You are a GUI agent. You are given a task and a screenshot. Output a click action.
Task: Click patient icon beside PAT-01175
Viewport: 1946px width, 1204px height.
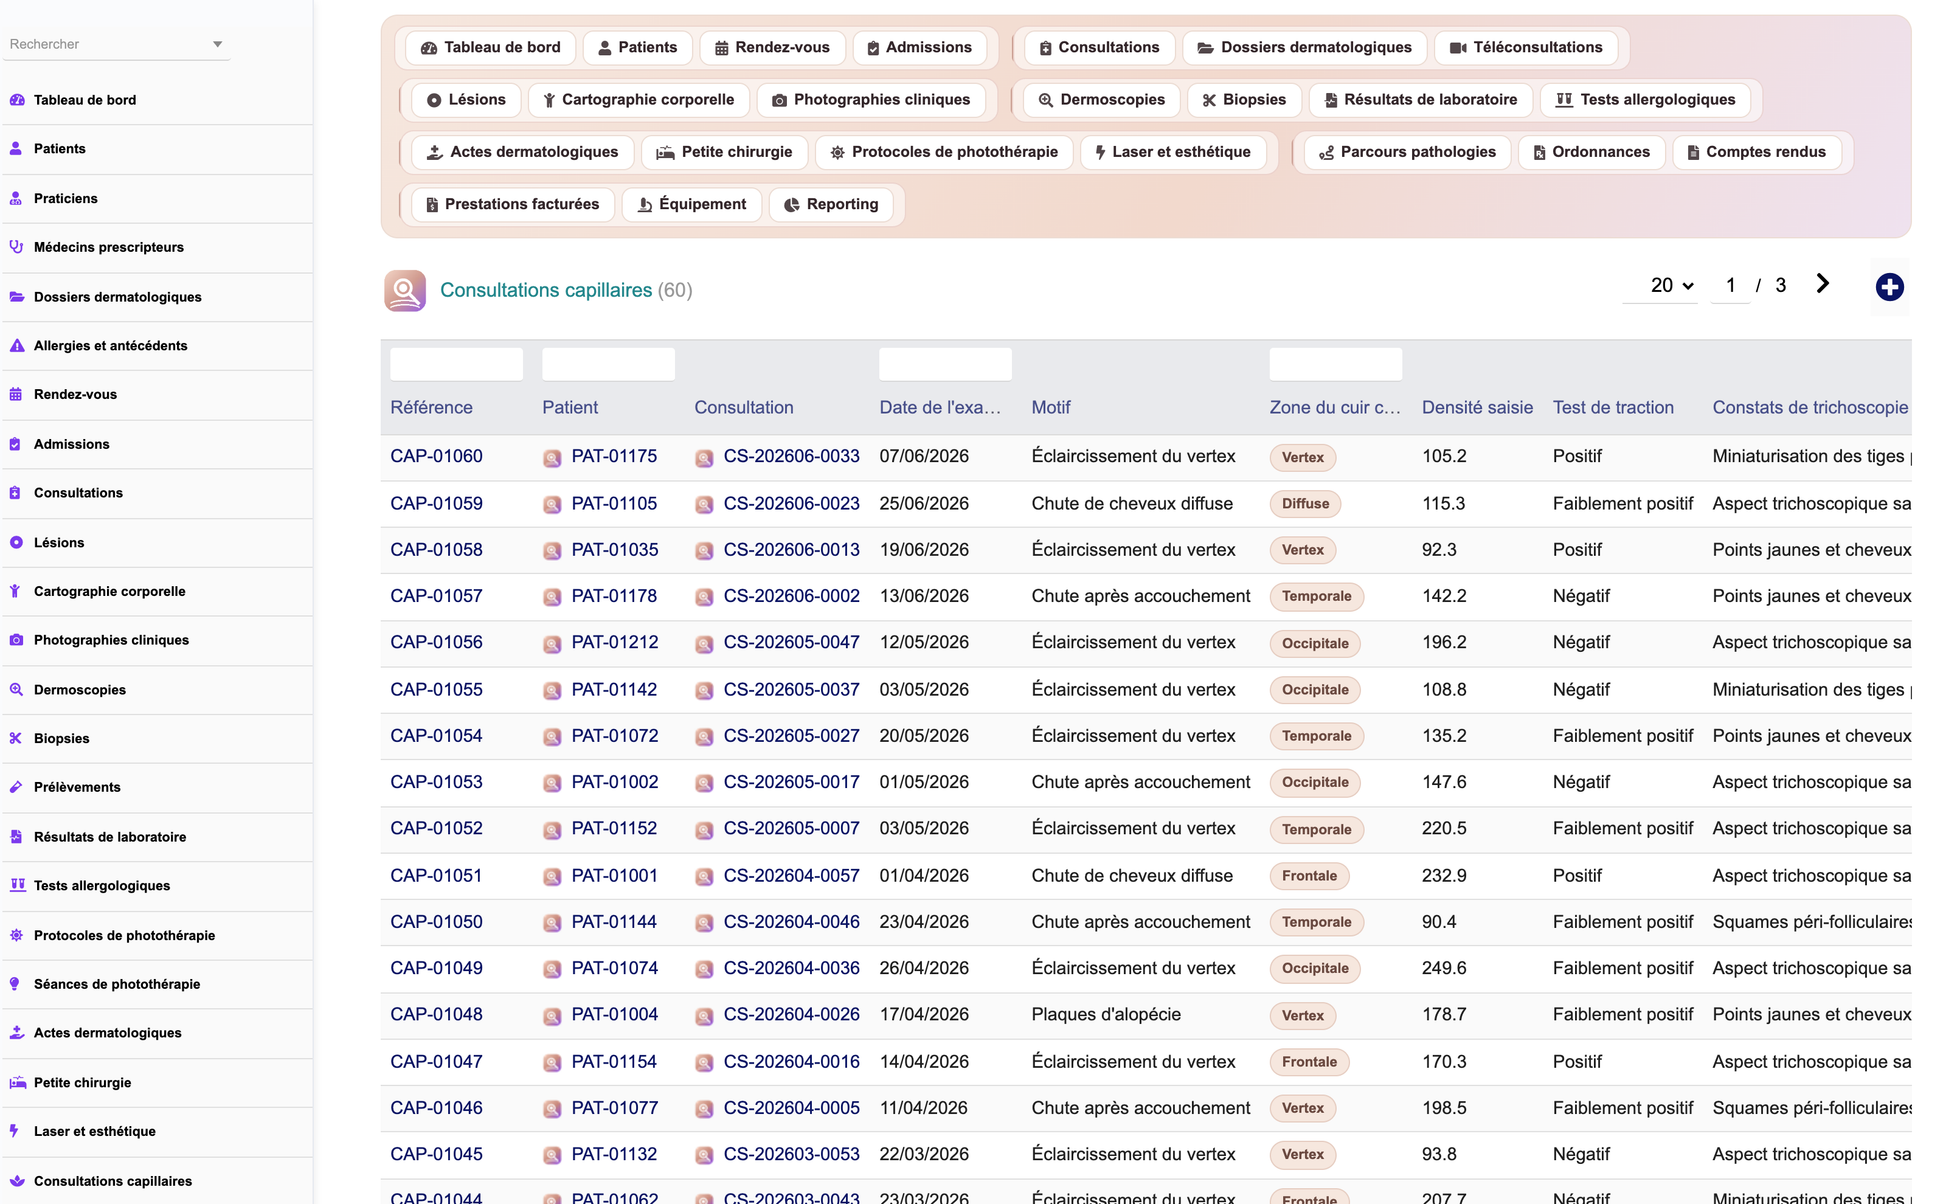click(x=552, y=458)
